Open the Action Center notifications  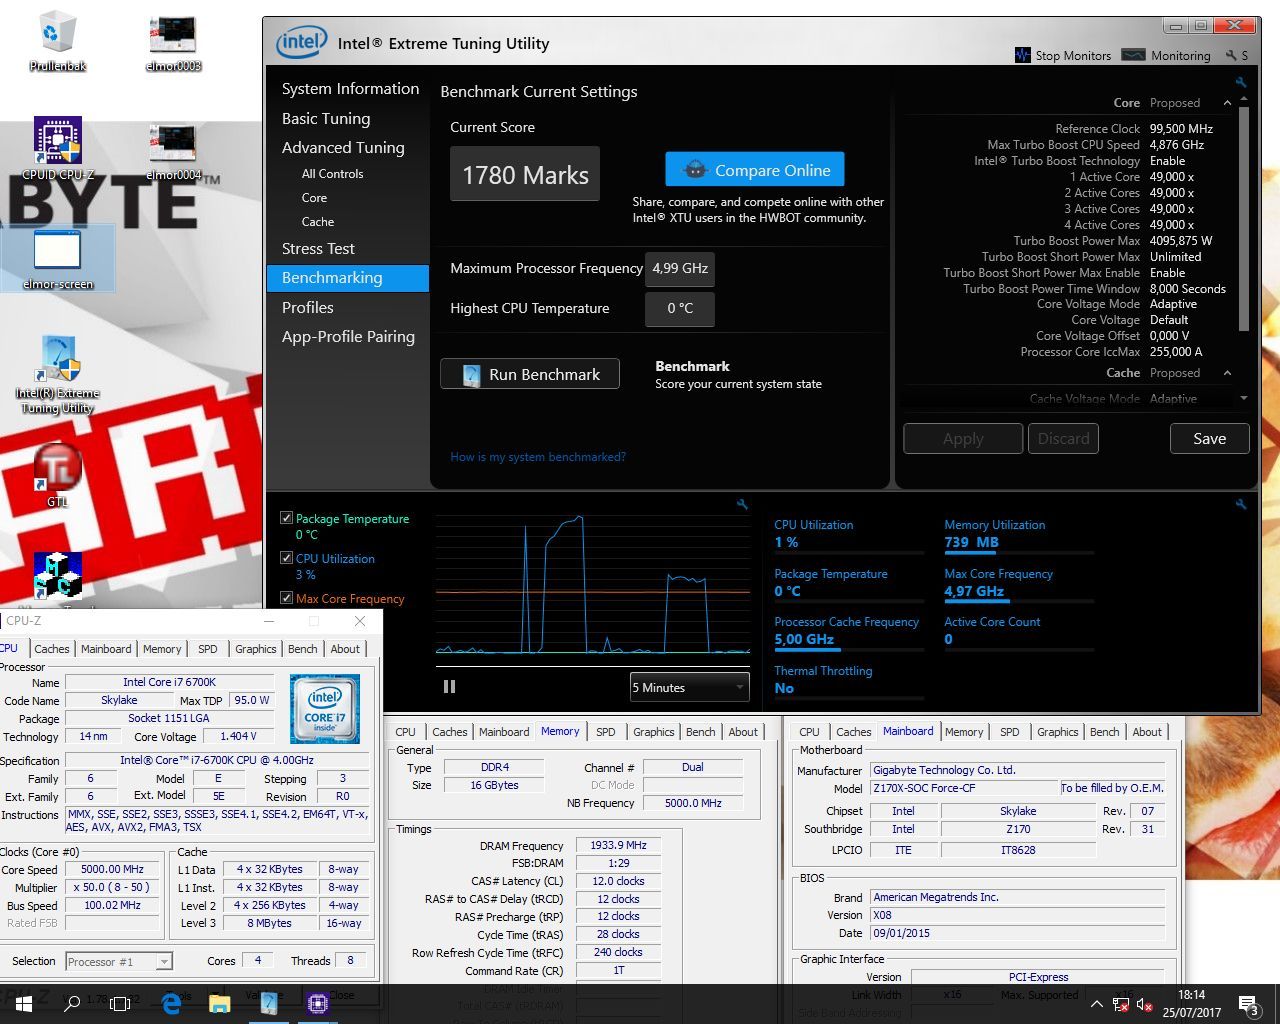[1249, 1004]
